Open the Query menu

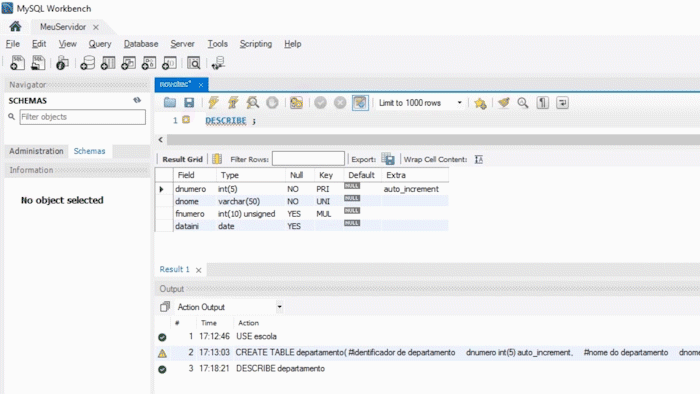pos(100,44)
